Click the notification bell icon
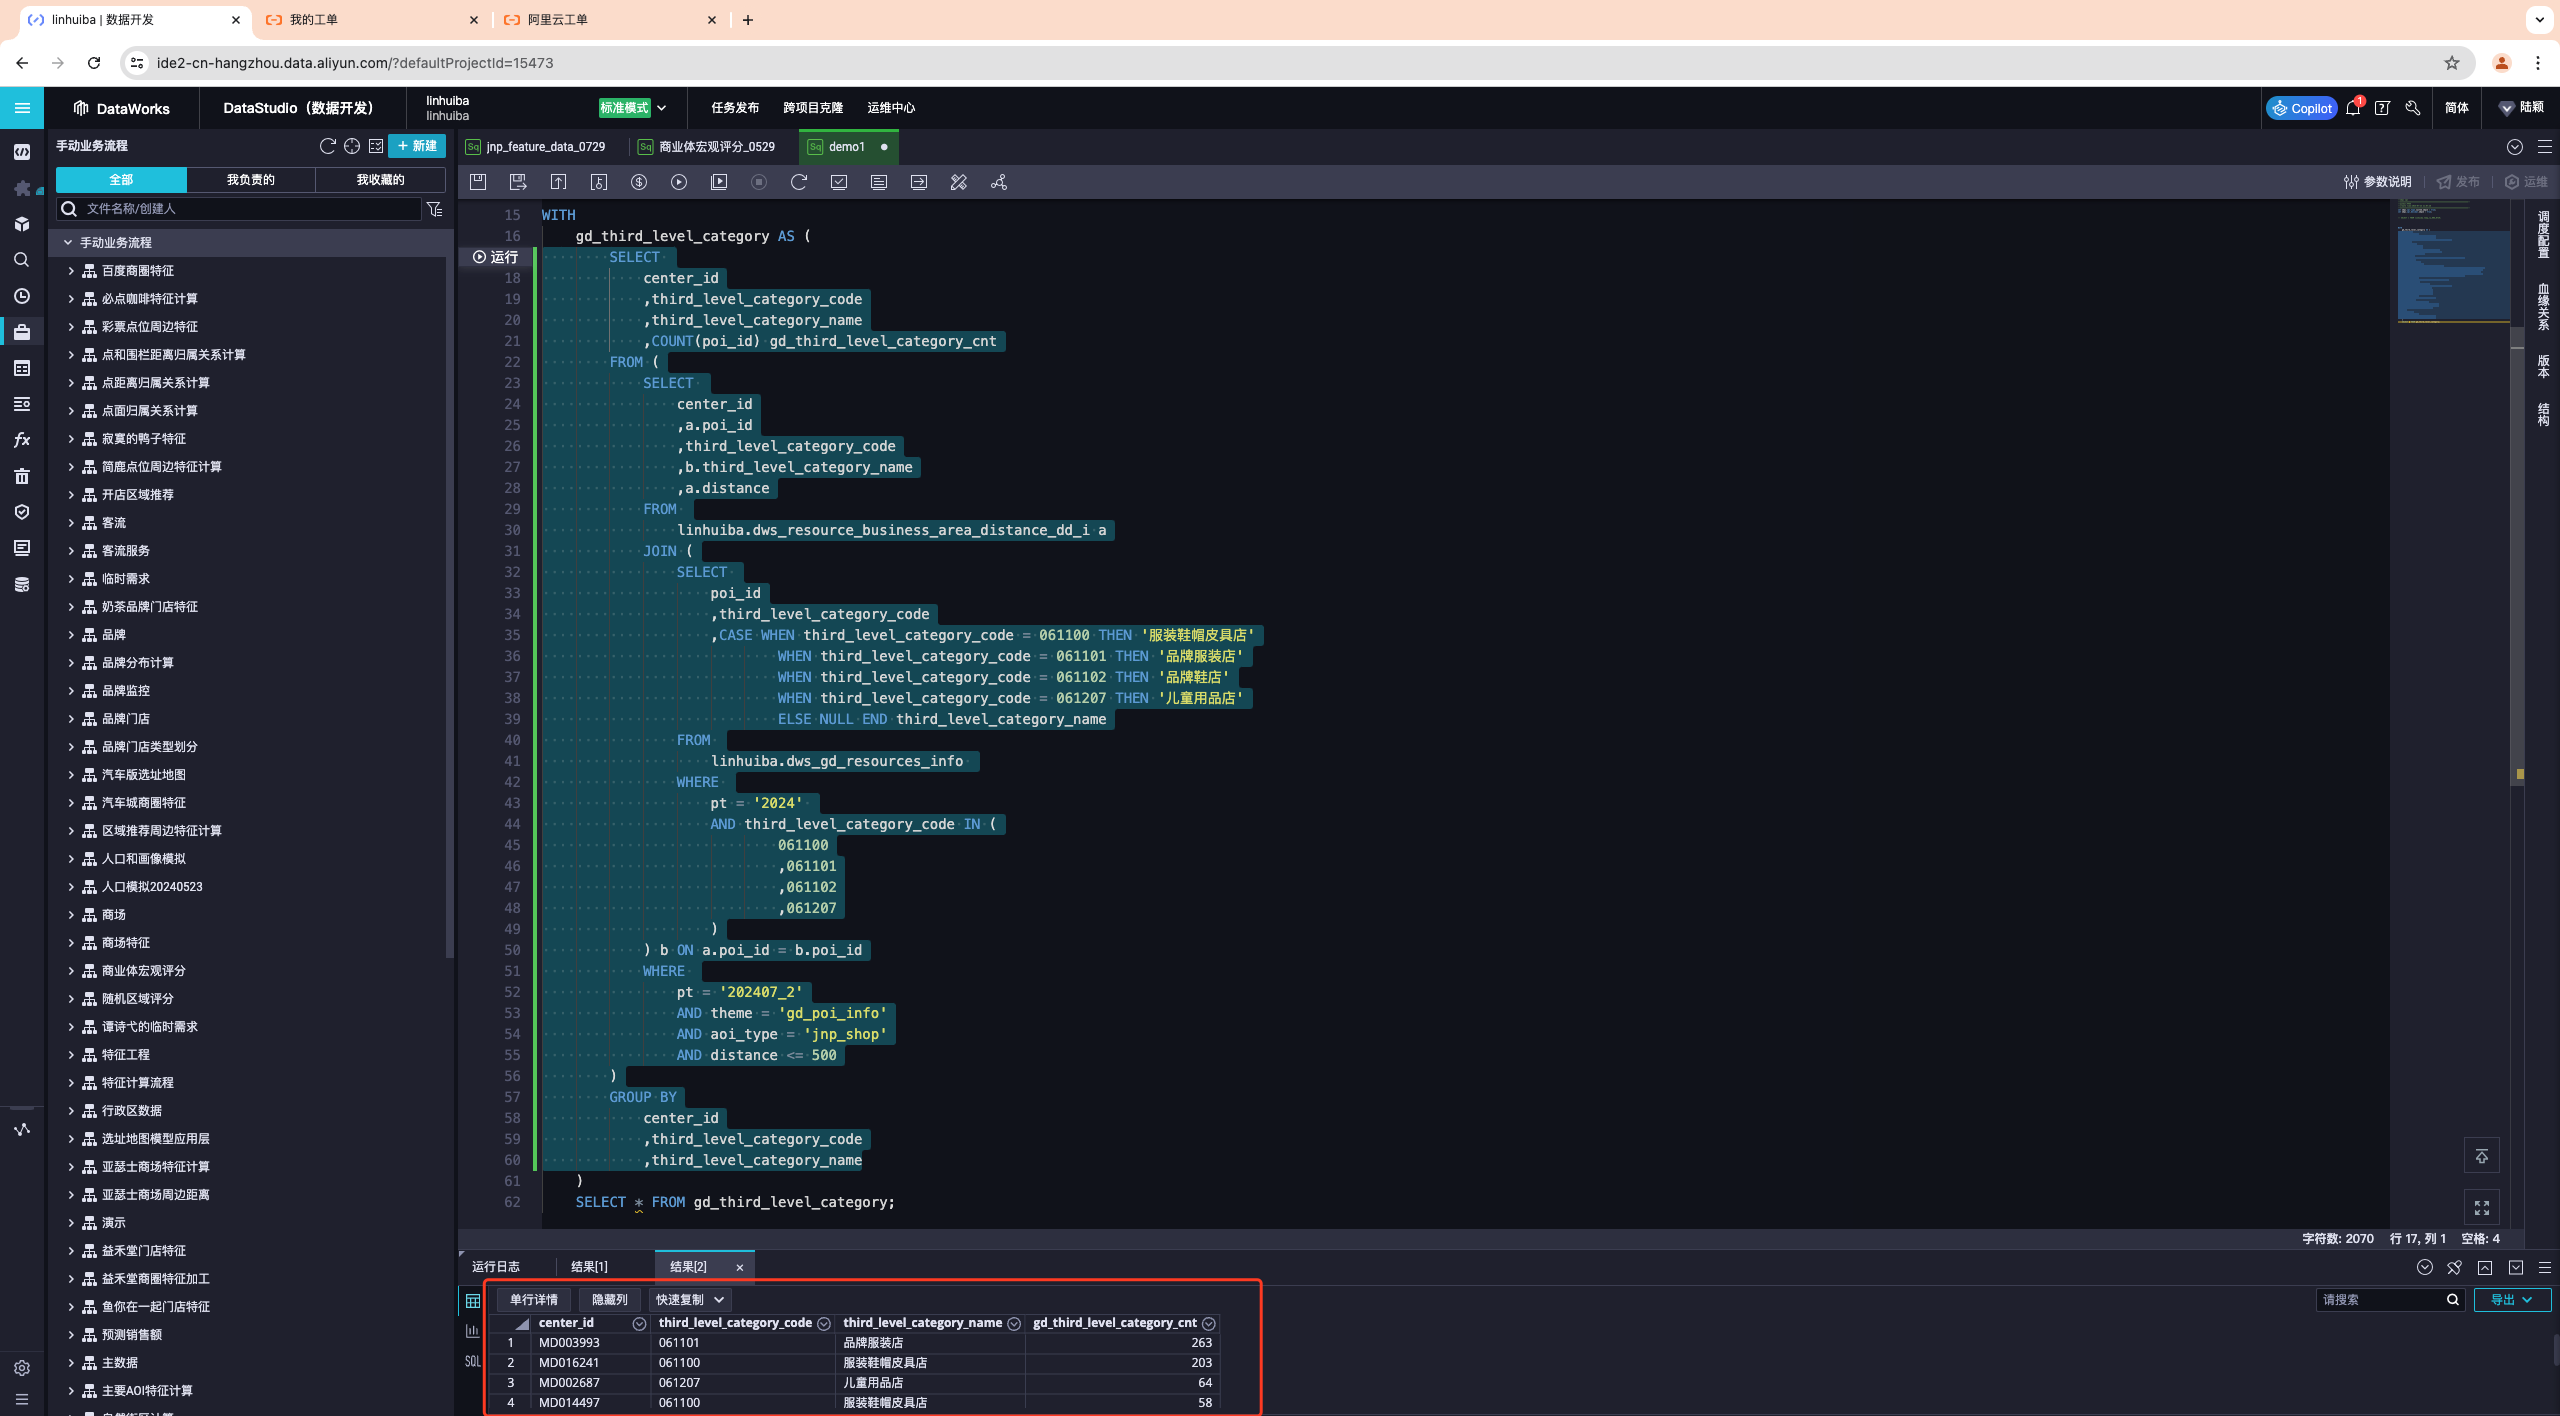 tap(2353, 108)
